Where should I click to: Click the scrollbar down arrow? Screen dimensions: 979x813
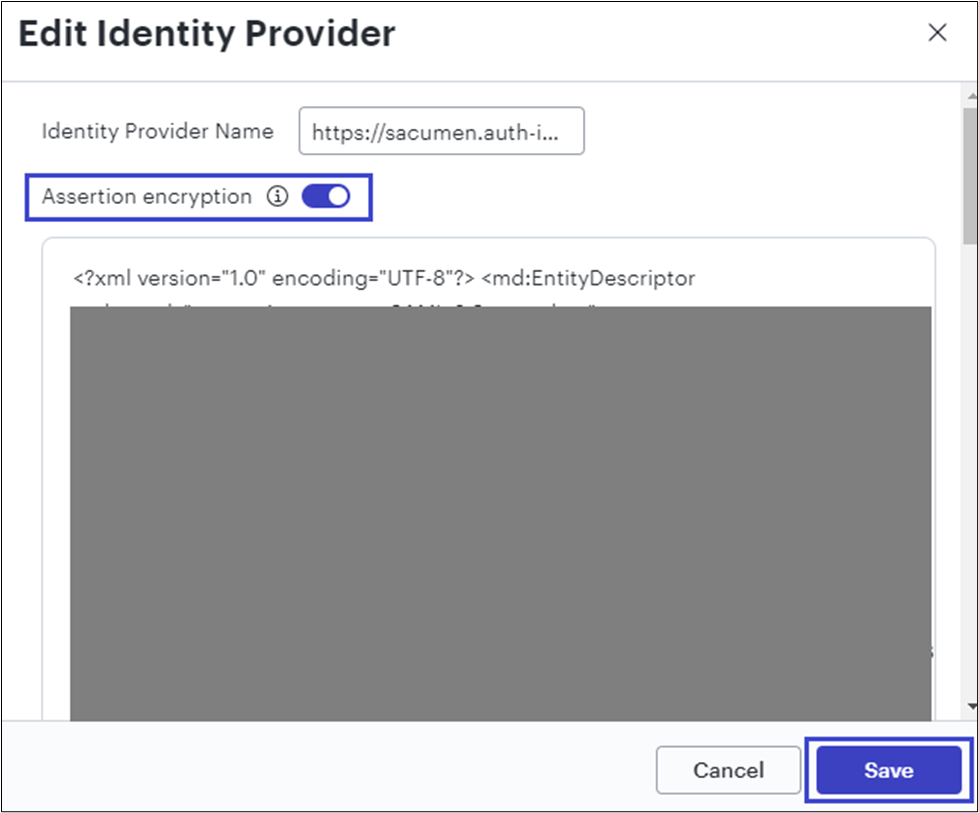(x=969, y=707)
